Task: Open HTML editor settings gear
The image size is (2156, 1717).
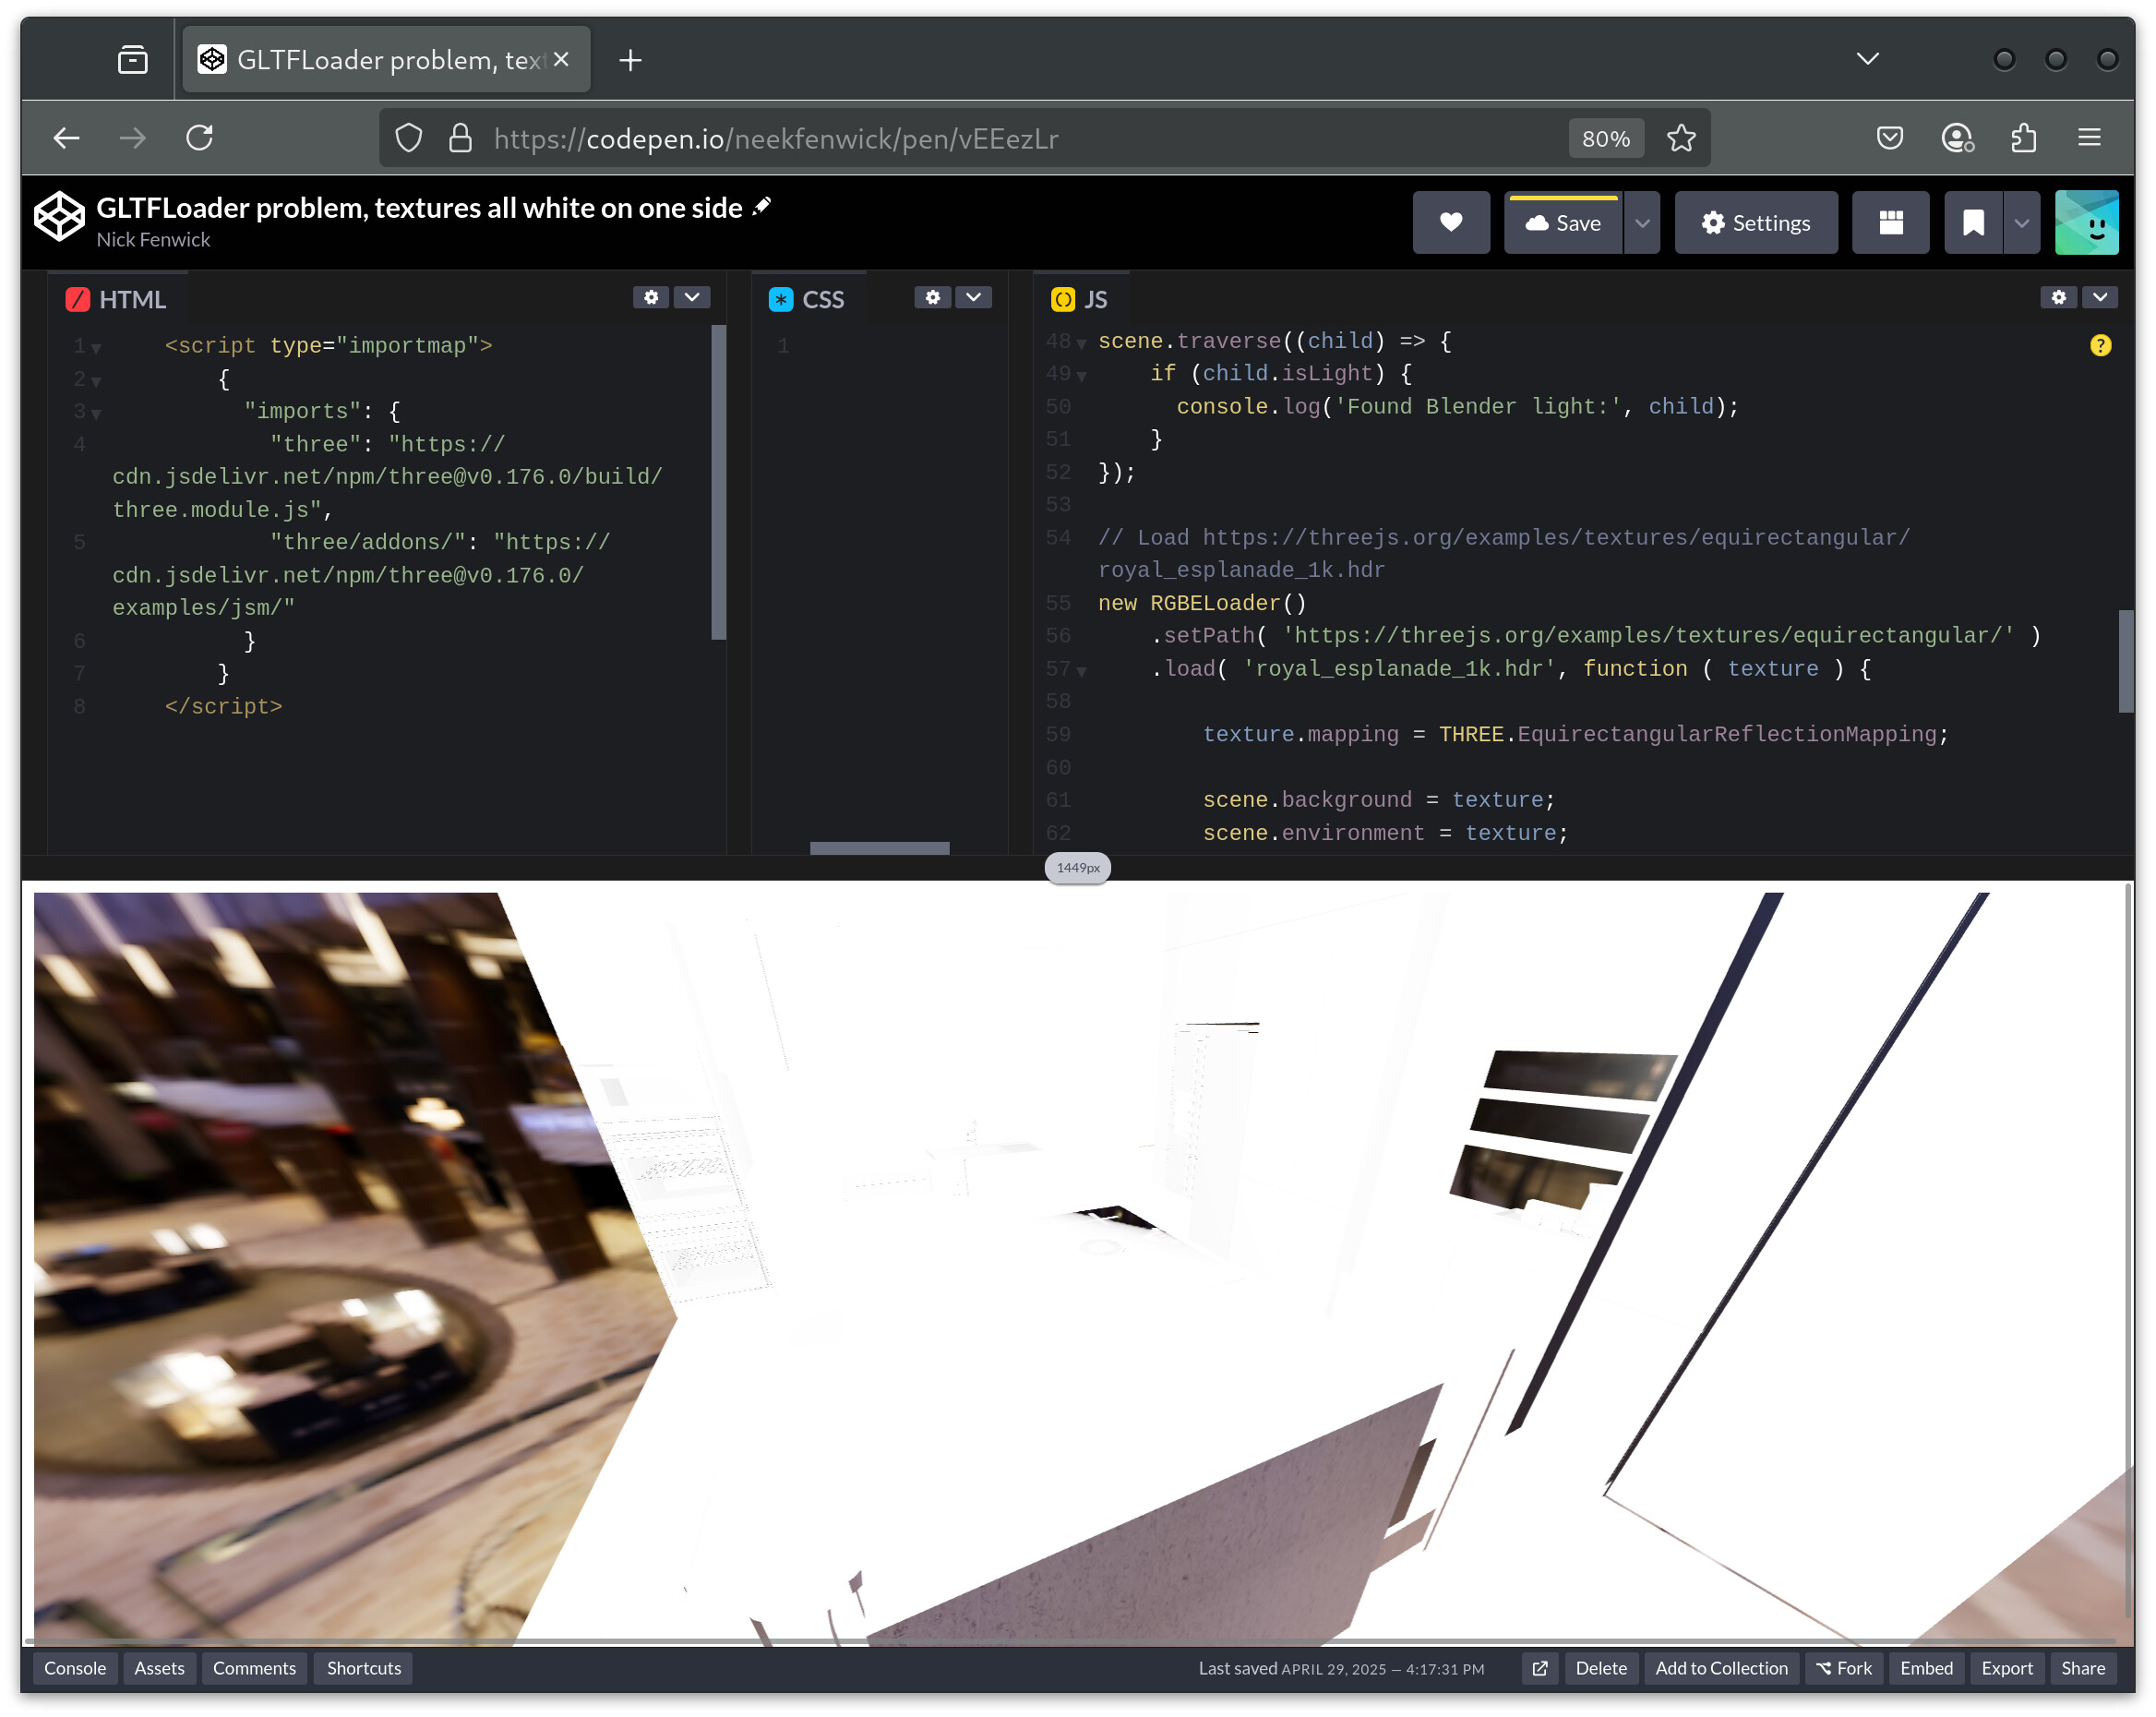Action: click(651, 297)
